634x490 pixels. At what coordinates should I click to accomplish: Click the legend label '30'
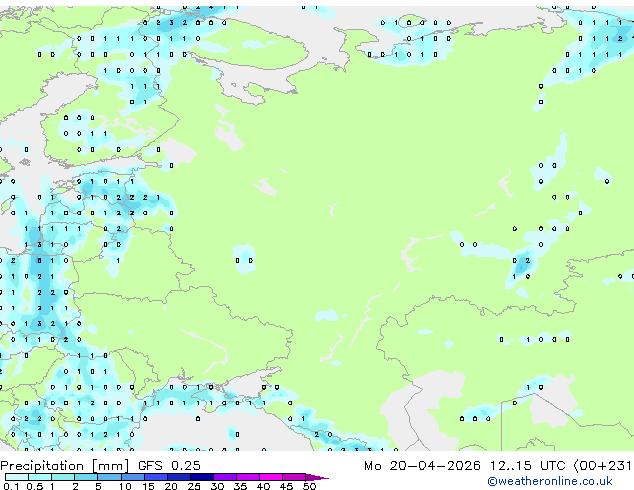pyautogui.click(x=217, y=486)
